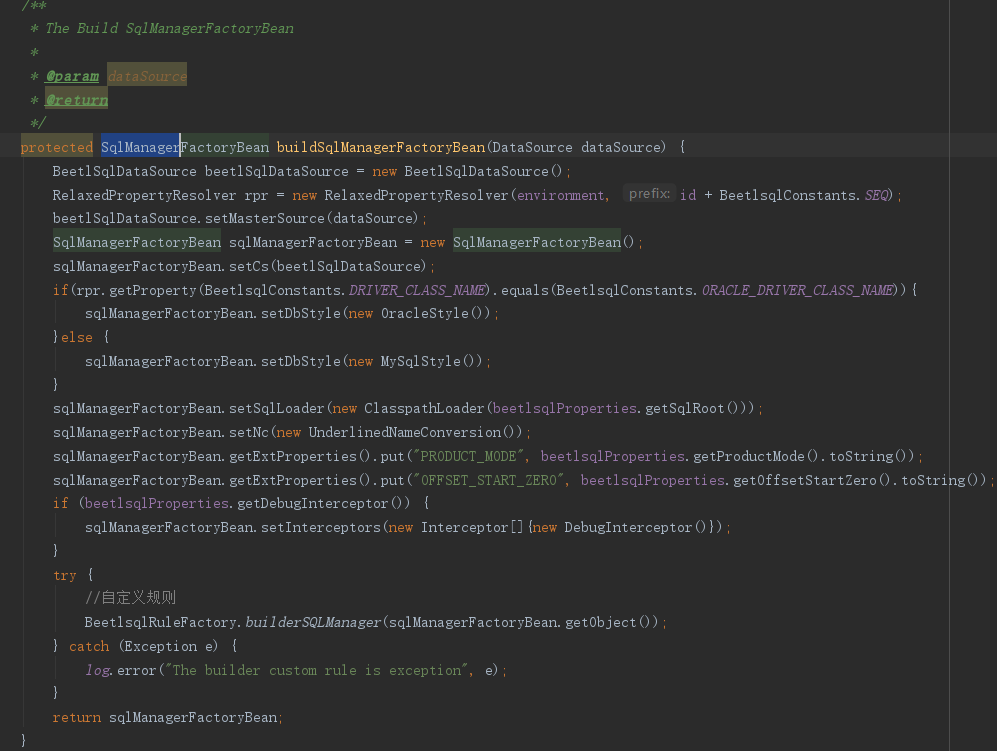Click the setCs method call
997x751 pixels.
tap(249, 266)
